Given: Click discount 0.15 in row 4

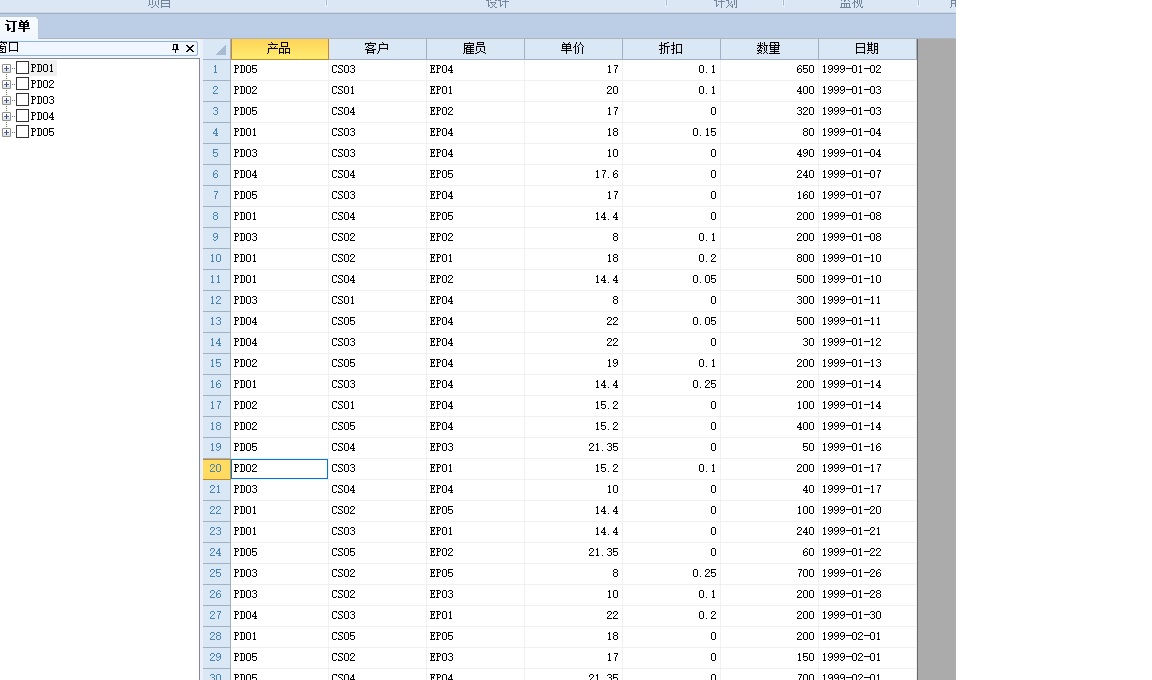Looking at the screenshot, I should pyautogui.click(x=672, y=133).
